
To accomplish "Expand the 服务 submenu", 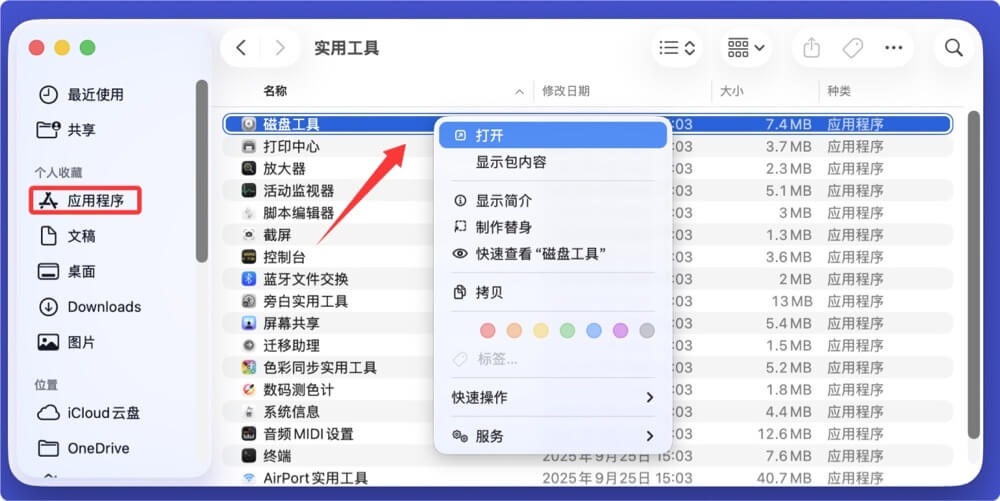I will [x=553, y=436].
